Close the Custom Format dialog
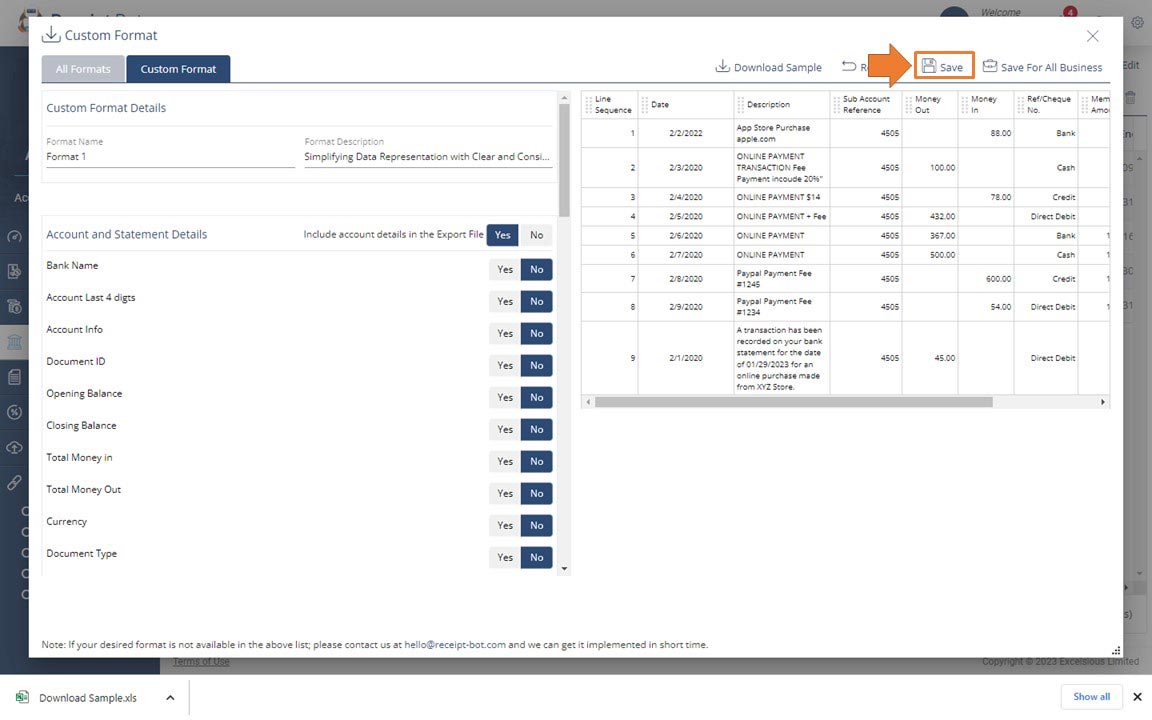Screen dimensions: 1152x720 (1092, 36)
